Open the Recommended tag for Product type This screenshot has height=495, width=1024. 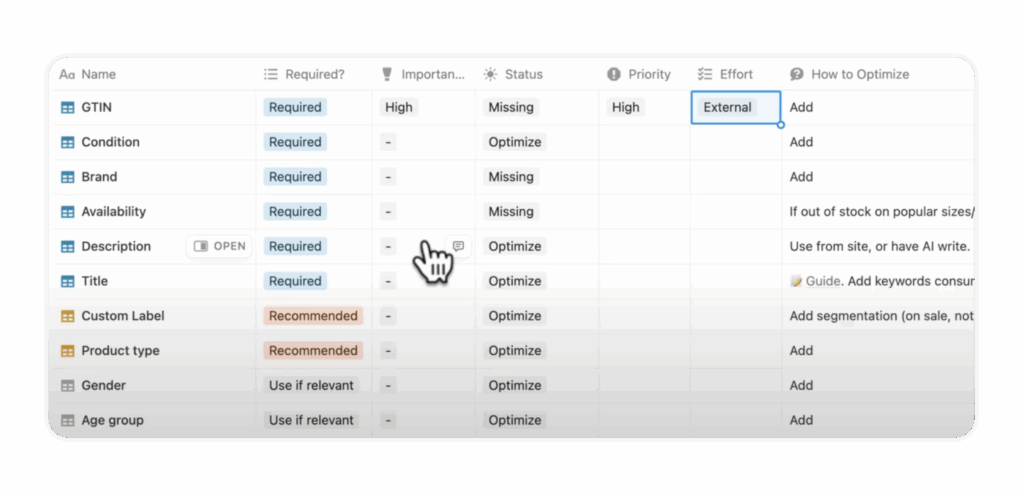point(312,351)
